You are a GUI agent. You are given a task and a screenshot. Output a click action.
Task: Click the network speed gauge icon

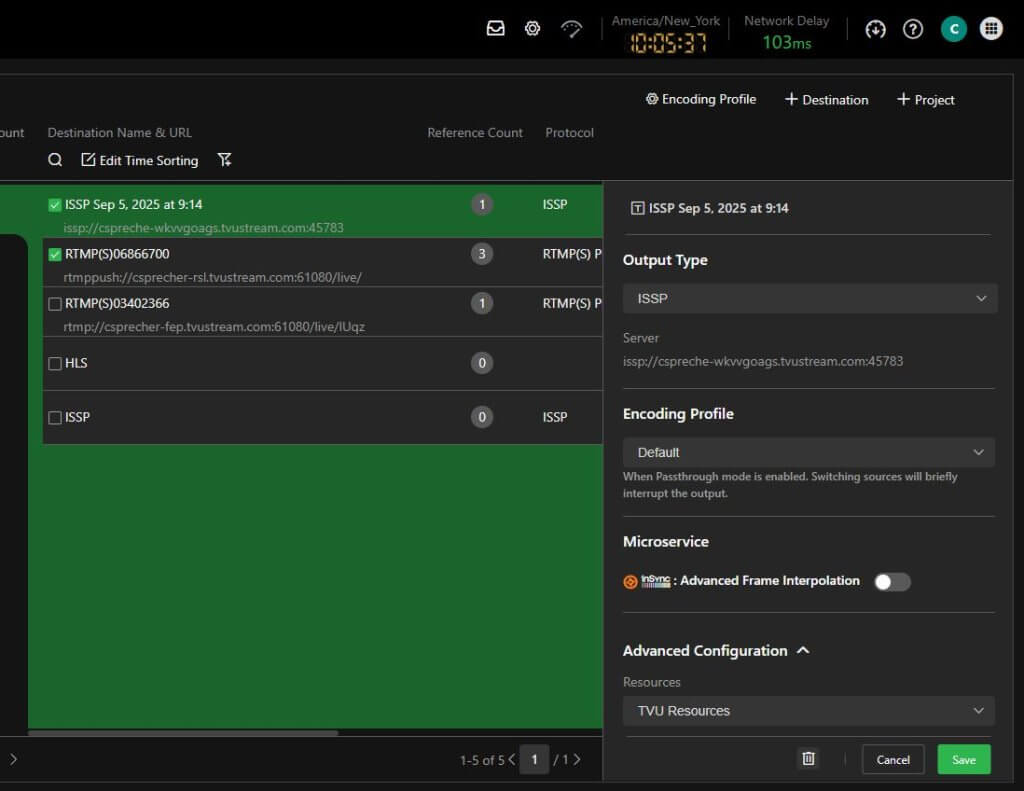[571, 29]
